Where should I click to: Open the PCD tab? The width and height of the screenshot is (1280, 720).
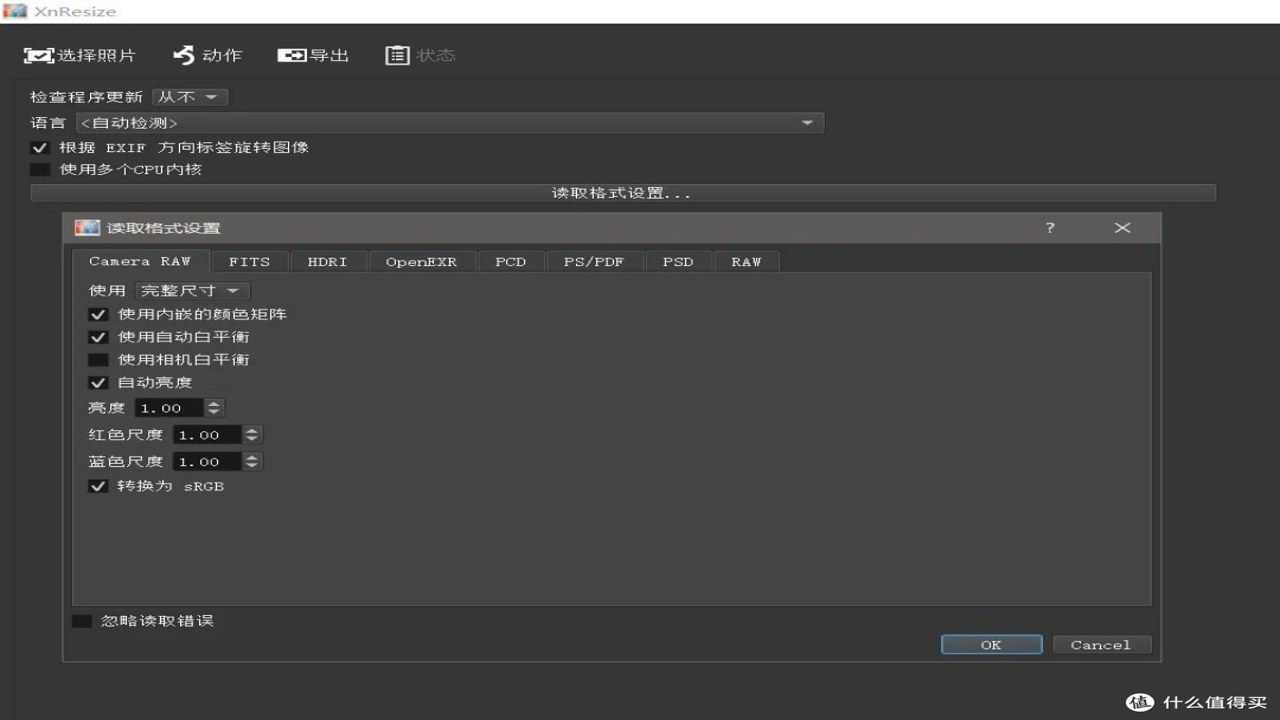(511, 262)
